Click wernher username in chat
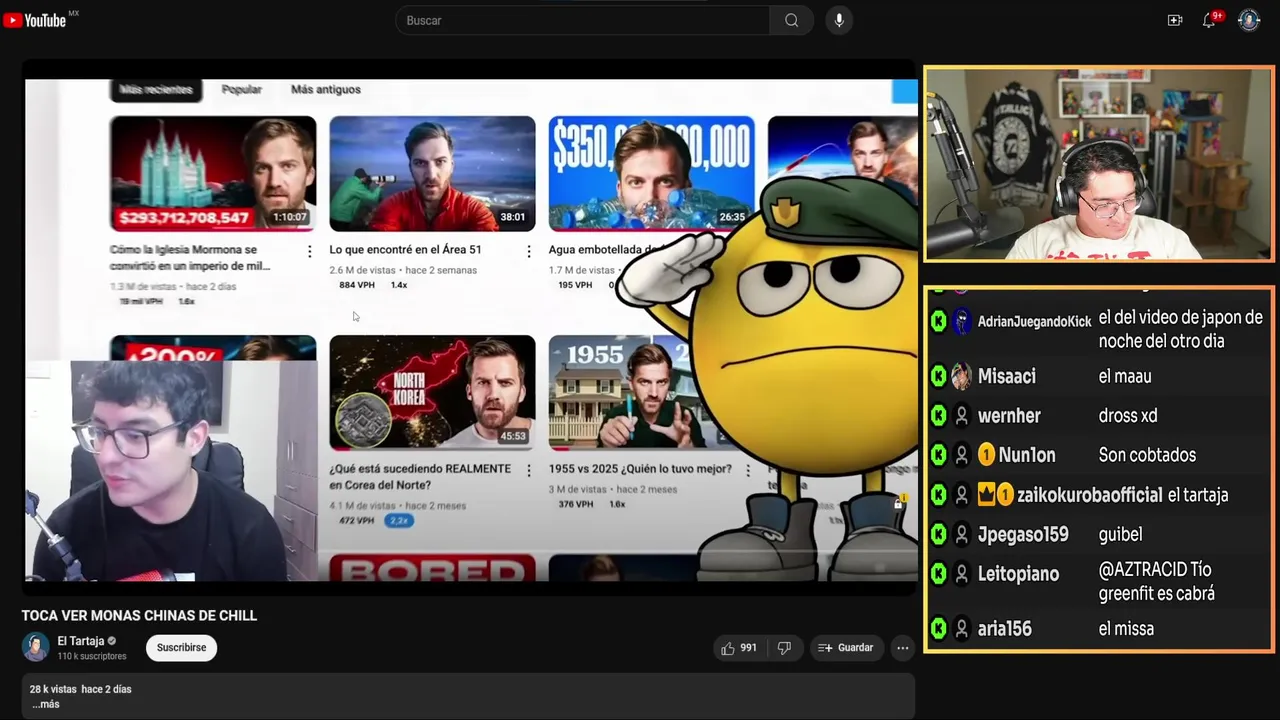Image resolution: width=1280 pixels, height=720 pixels. click(1009, 416)
